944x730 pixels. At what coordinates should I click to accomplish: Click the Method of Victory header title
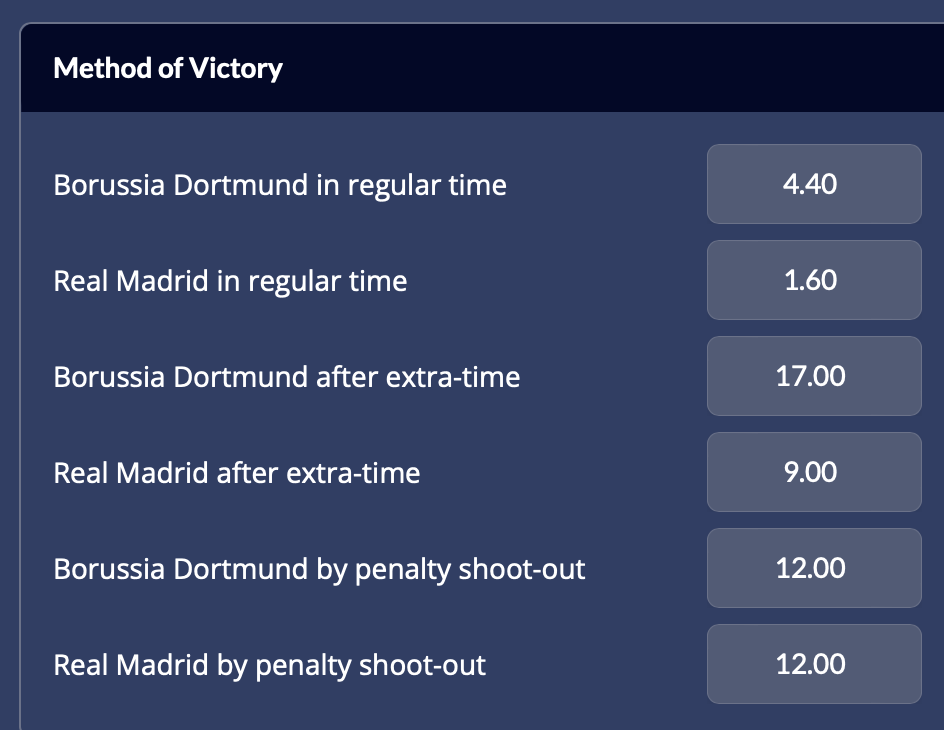coord(168,68)
